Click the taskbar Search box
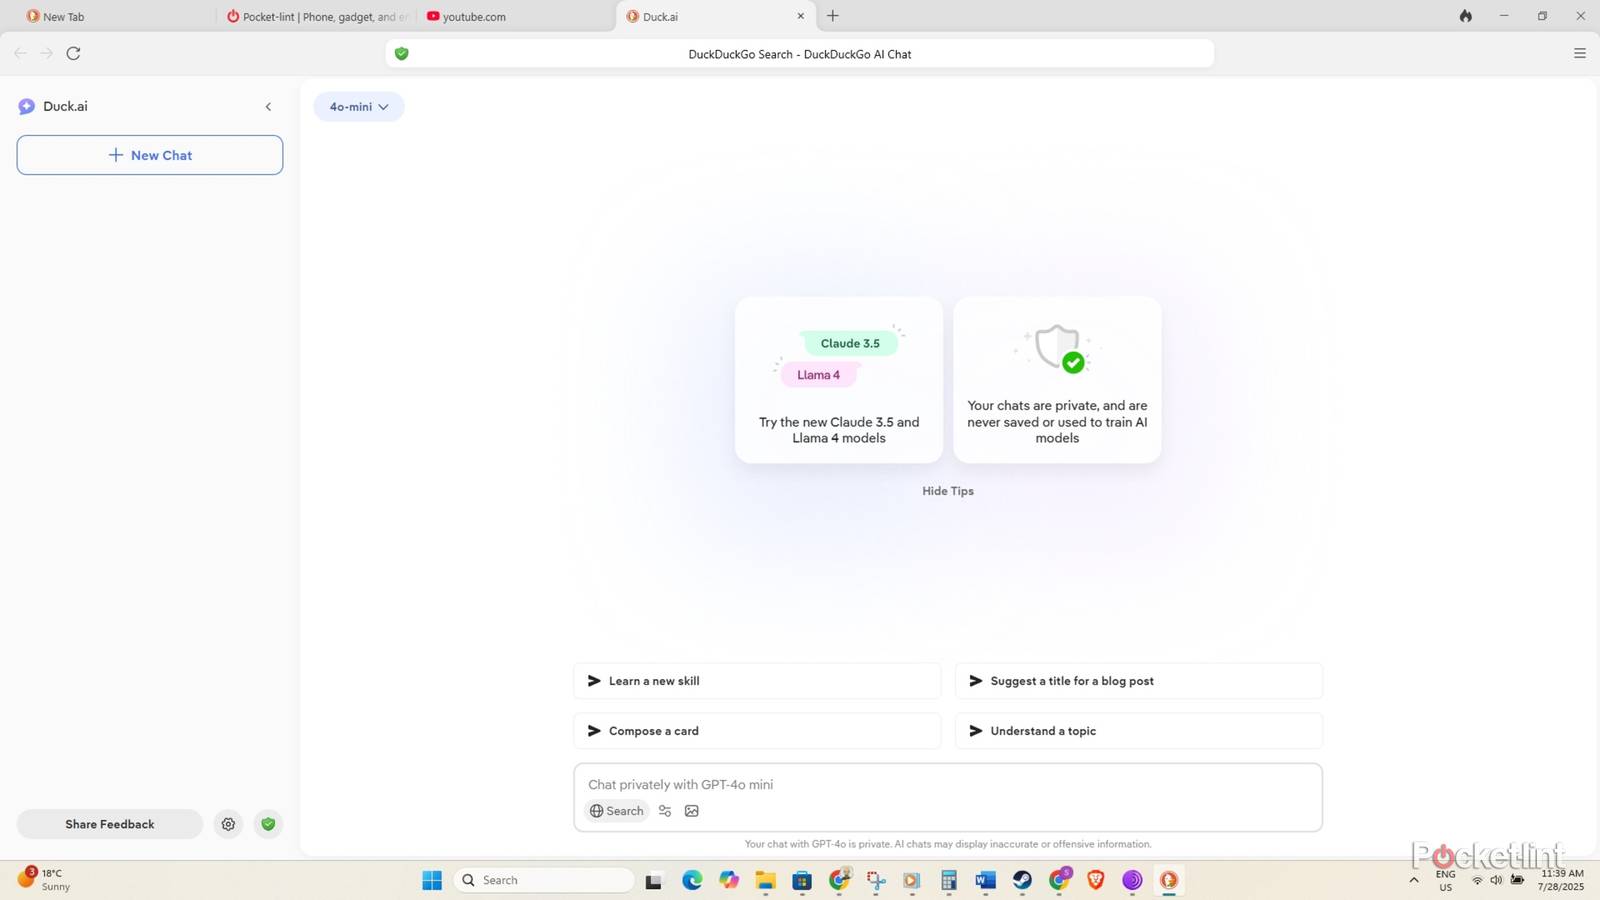The height and width of the screenshot is (900, 1600). click(x=544, y=880)
